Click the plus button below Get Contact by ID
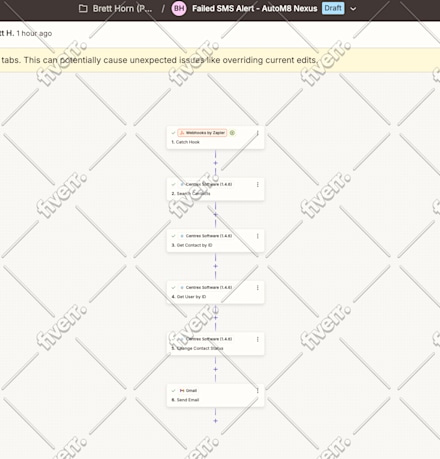 click(x=215, y=266)
